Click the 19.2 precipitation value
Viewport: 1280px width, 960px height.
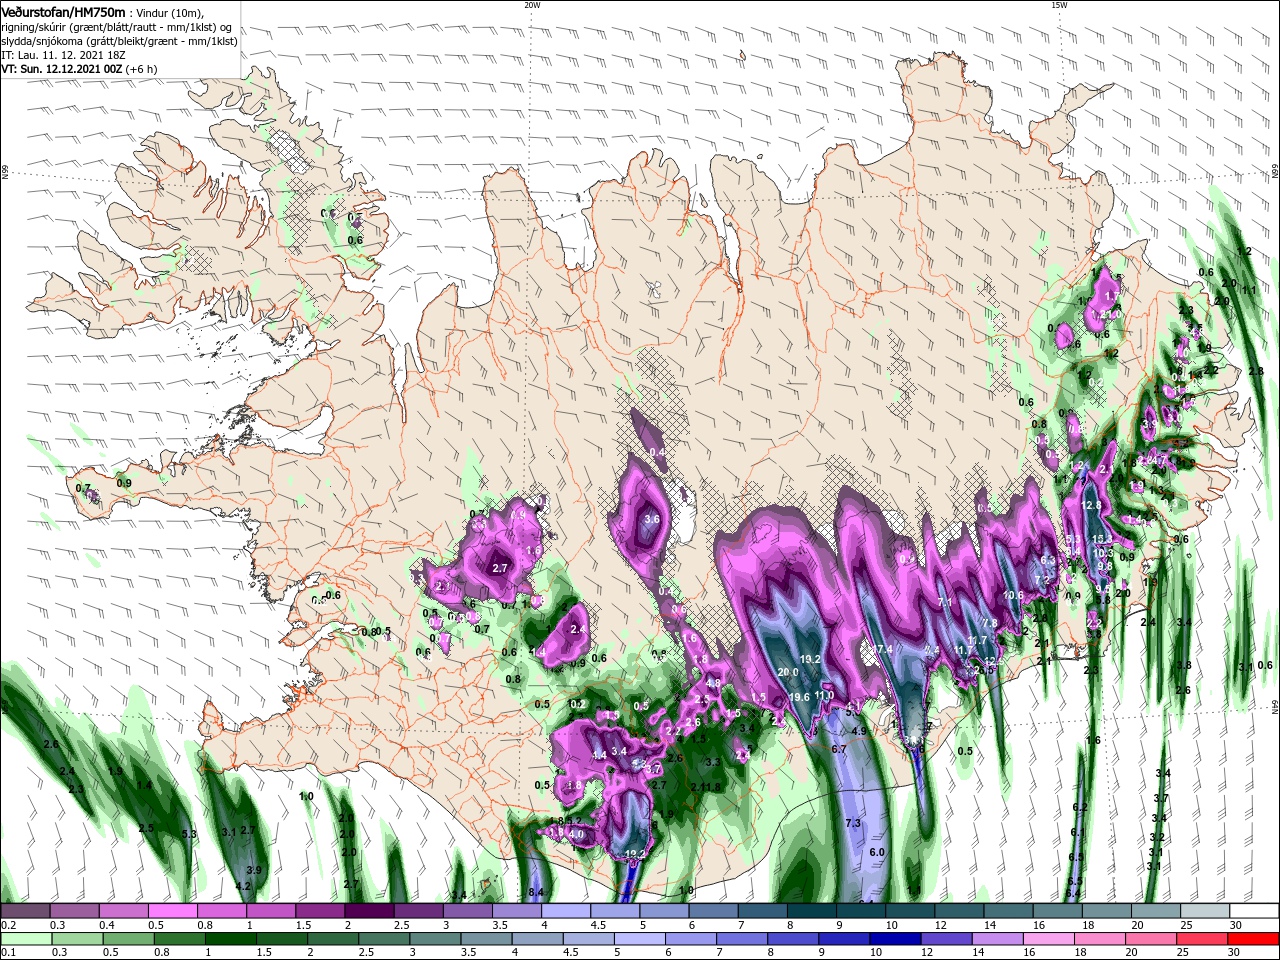click(x=810, y=659)
